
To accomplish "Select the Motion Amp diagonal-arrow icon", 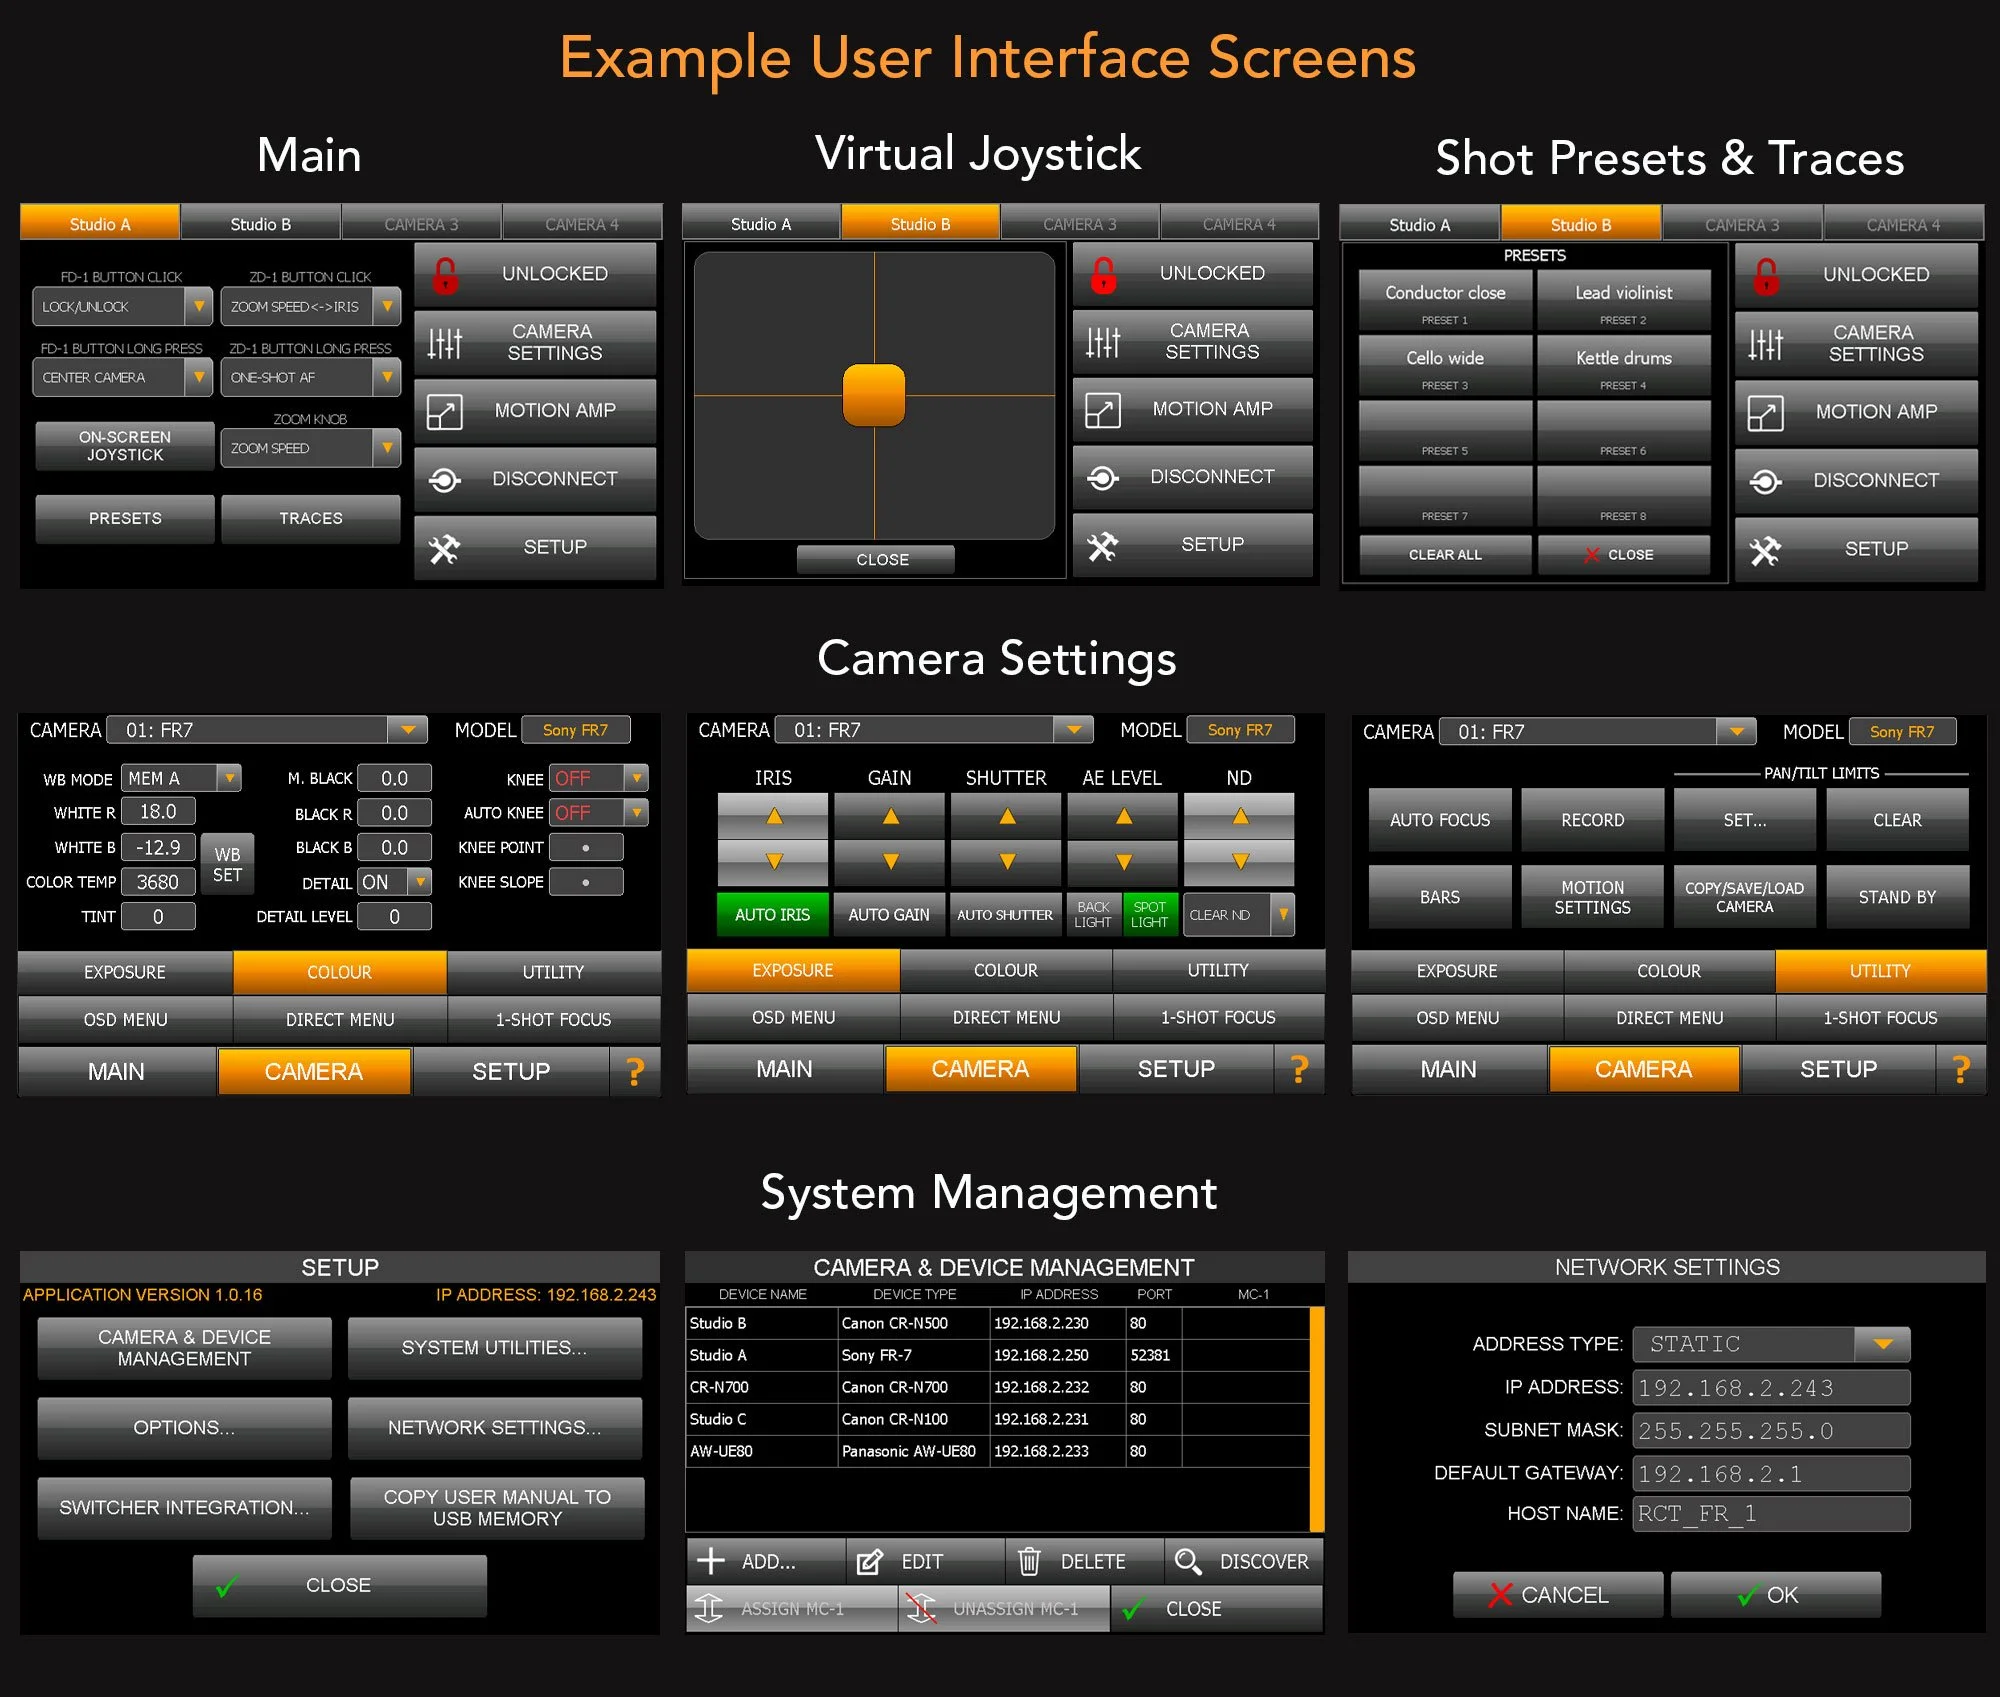I will coord(443,410).
